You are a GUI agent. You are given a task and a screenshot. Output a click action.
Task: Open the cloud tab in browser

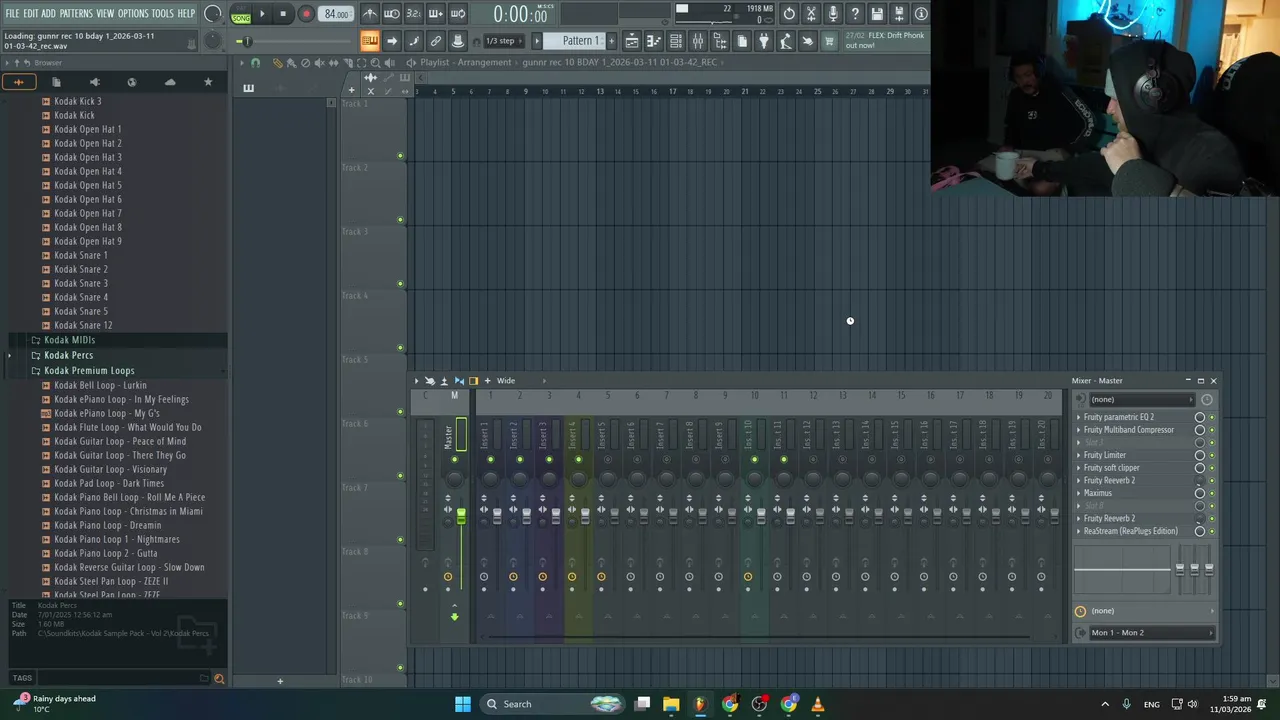[x=170, y=82]
